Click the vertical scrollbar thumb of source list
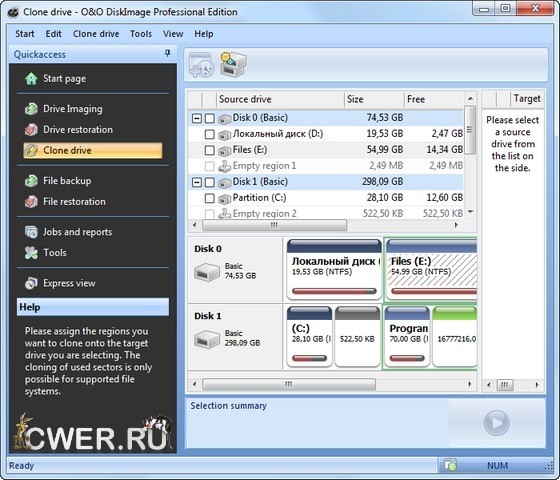The image size is (560, 480). [470, 130]
